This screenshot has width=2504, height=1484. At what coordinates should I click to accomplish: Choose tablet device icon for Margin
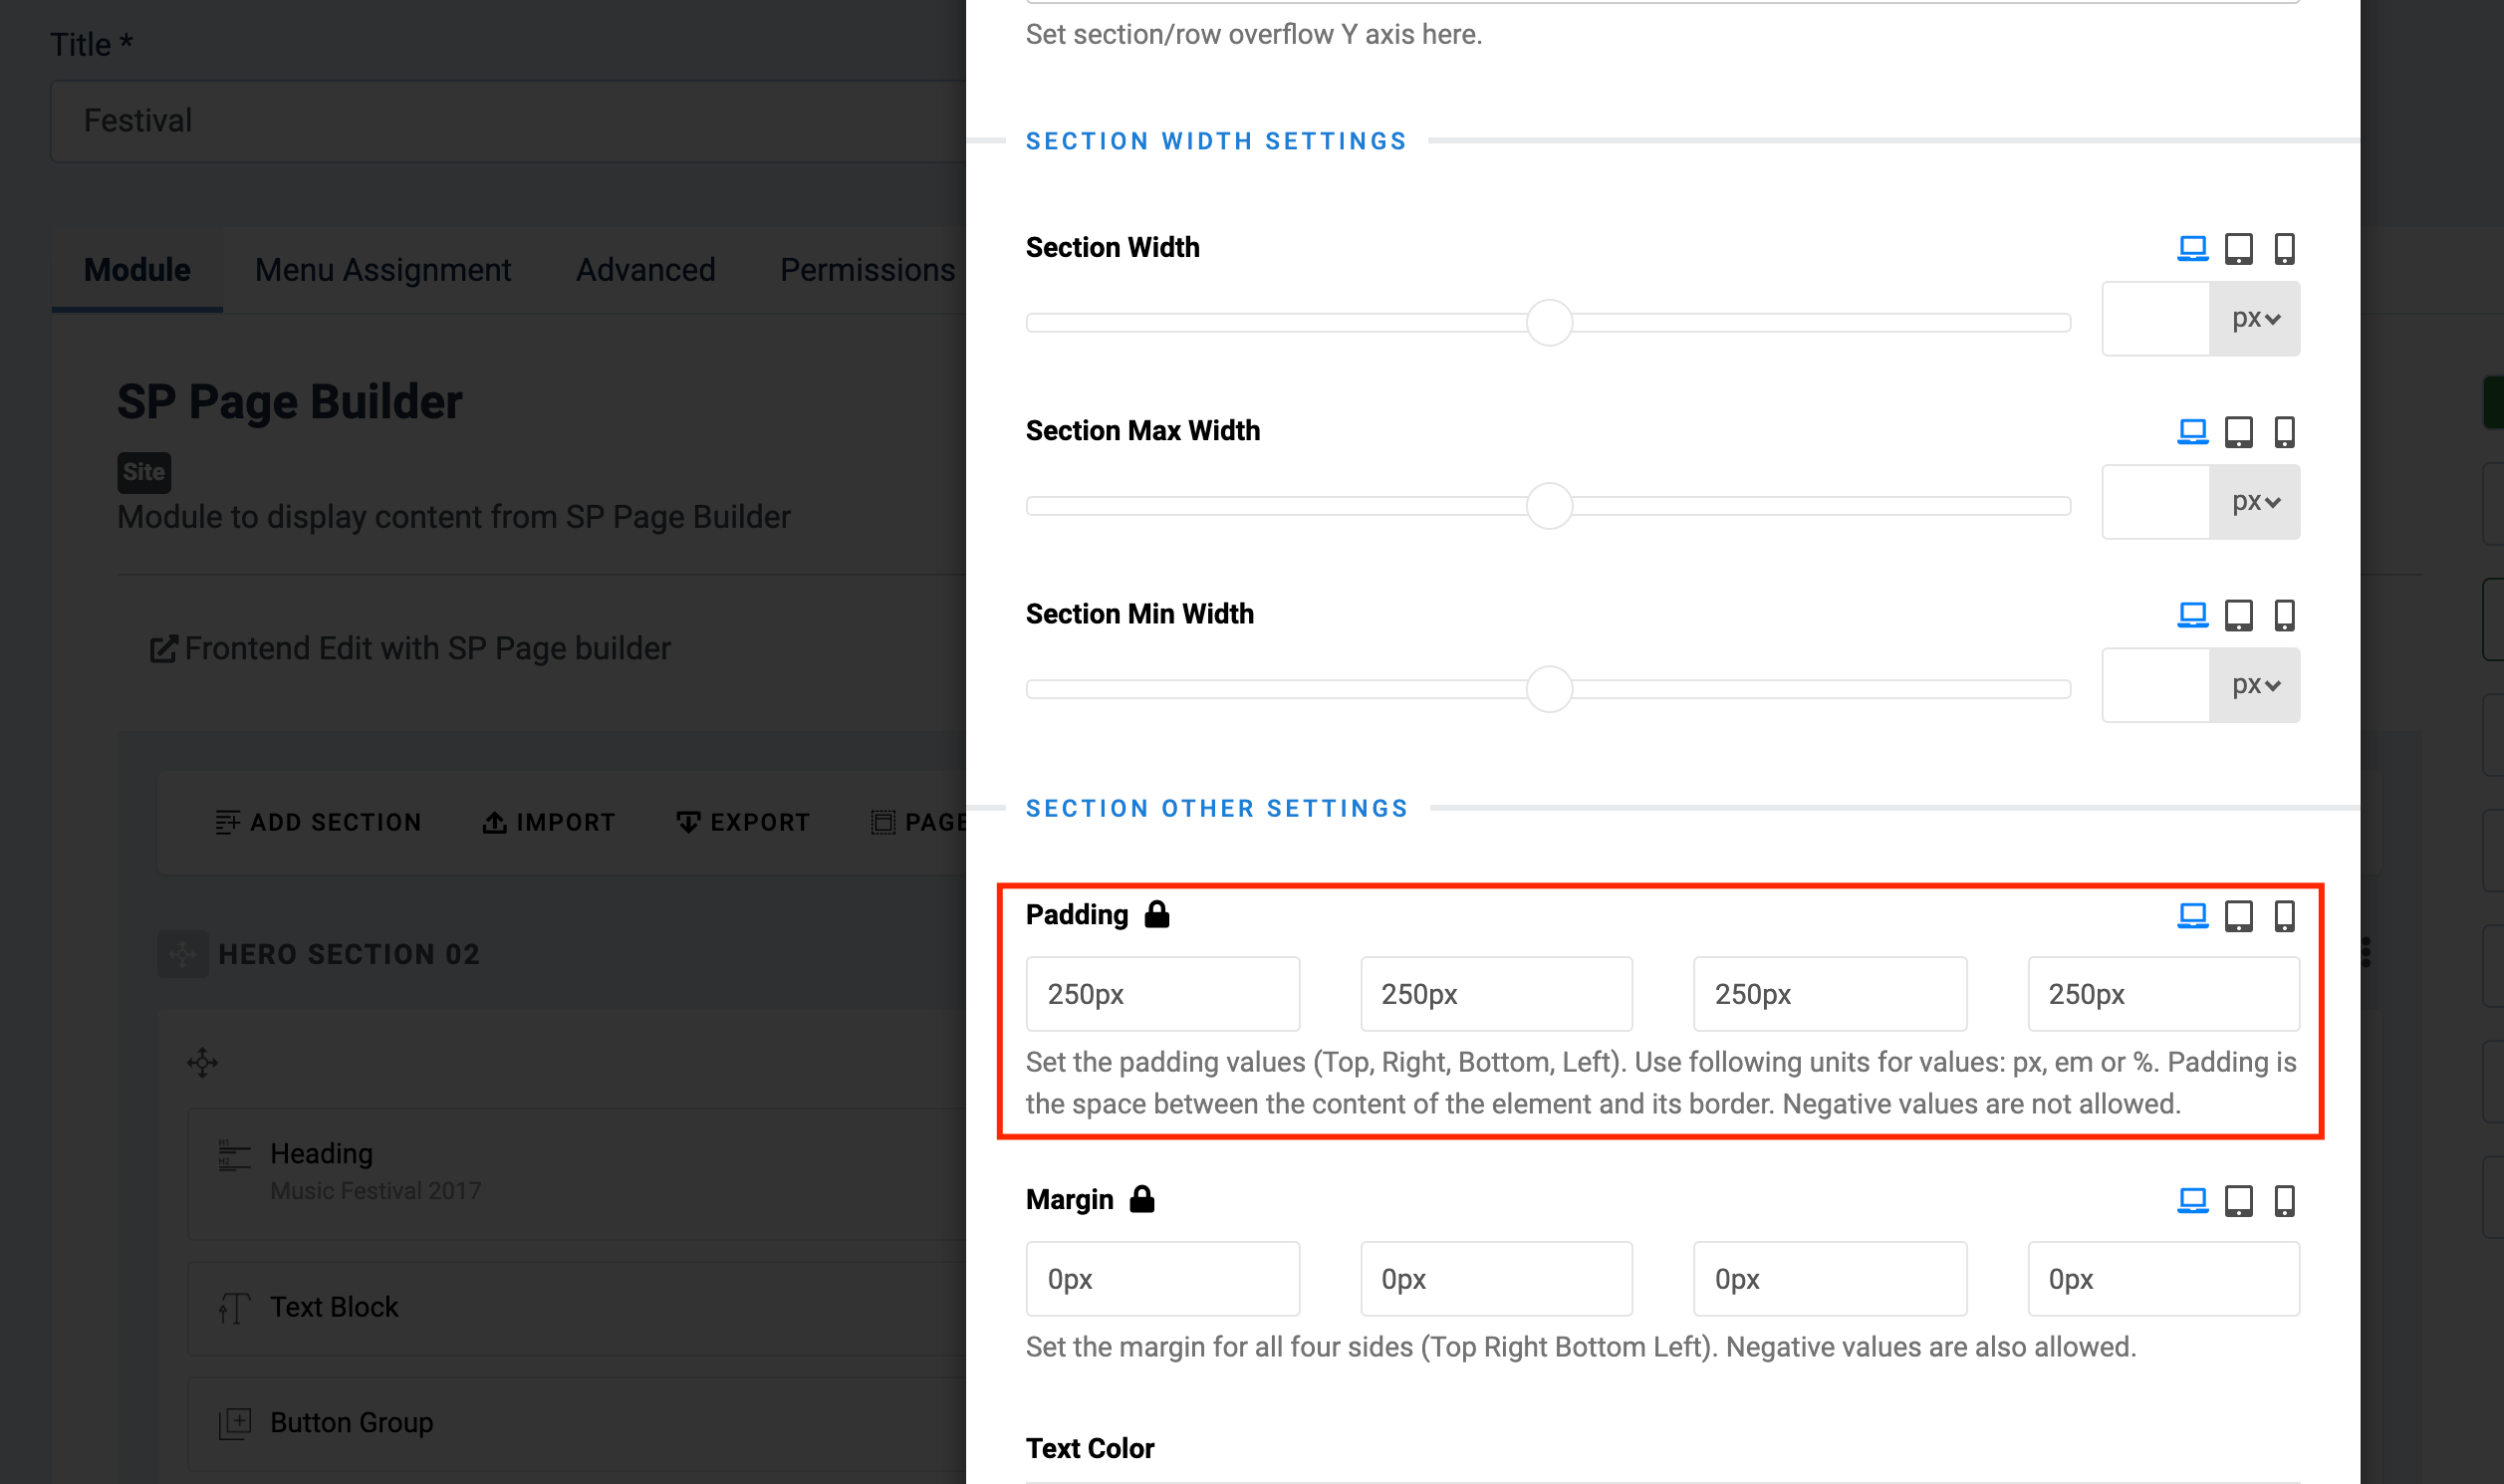(x=2238, y=1199)
